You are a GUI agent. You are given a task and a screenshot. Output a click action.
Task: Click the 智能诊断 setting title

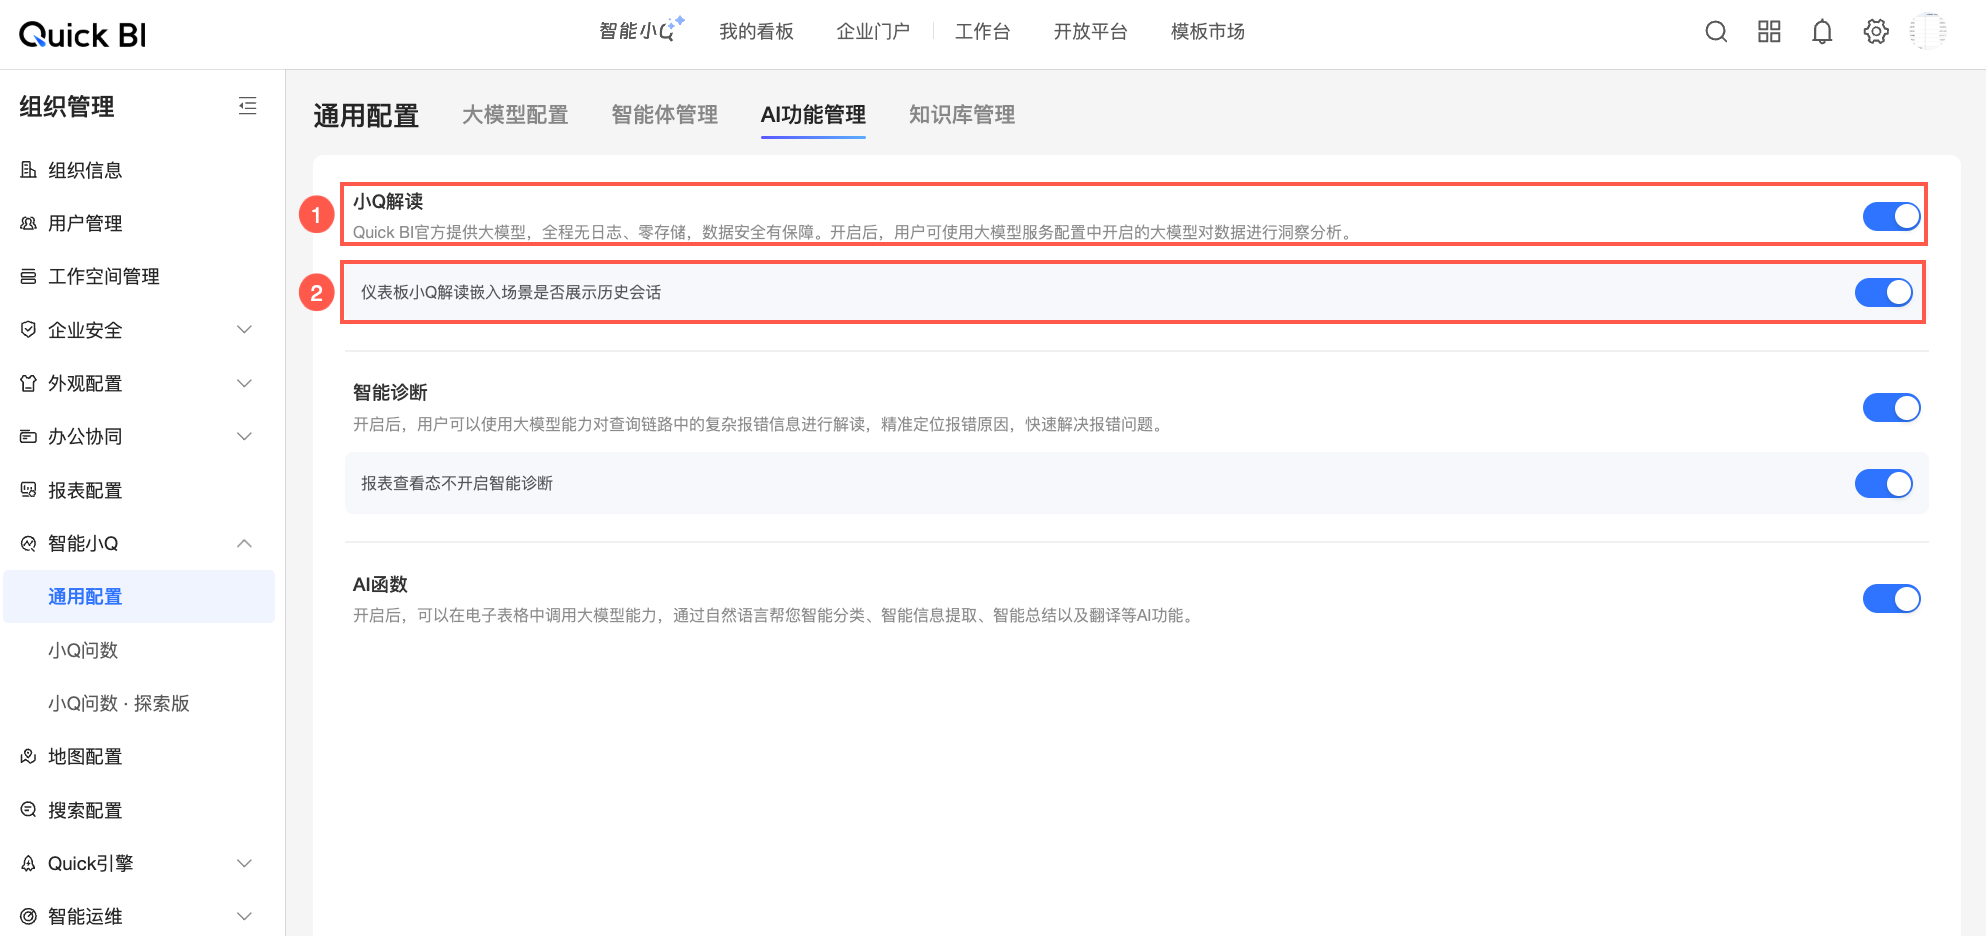point(390,392)
